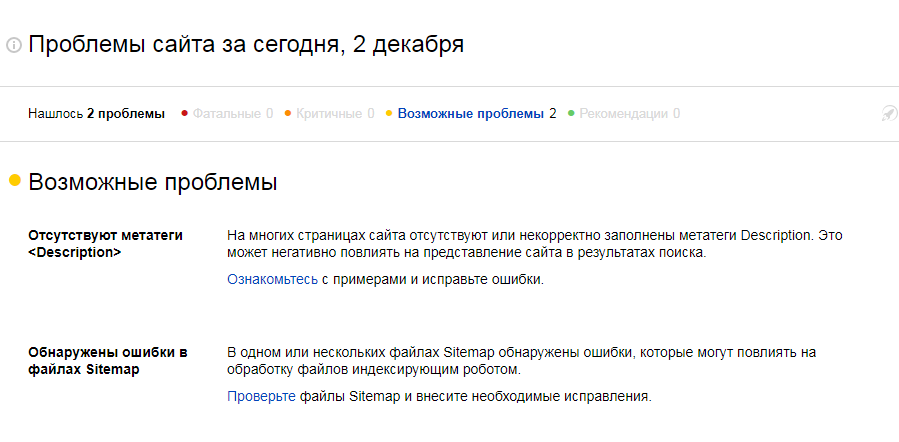Click the red dot before Фатальные
This screenshot has height=442, width=899.
[184, 113]
